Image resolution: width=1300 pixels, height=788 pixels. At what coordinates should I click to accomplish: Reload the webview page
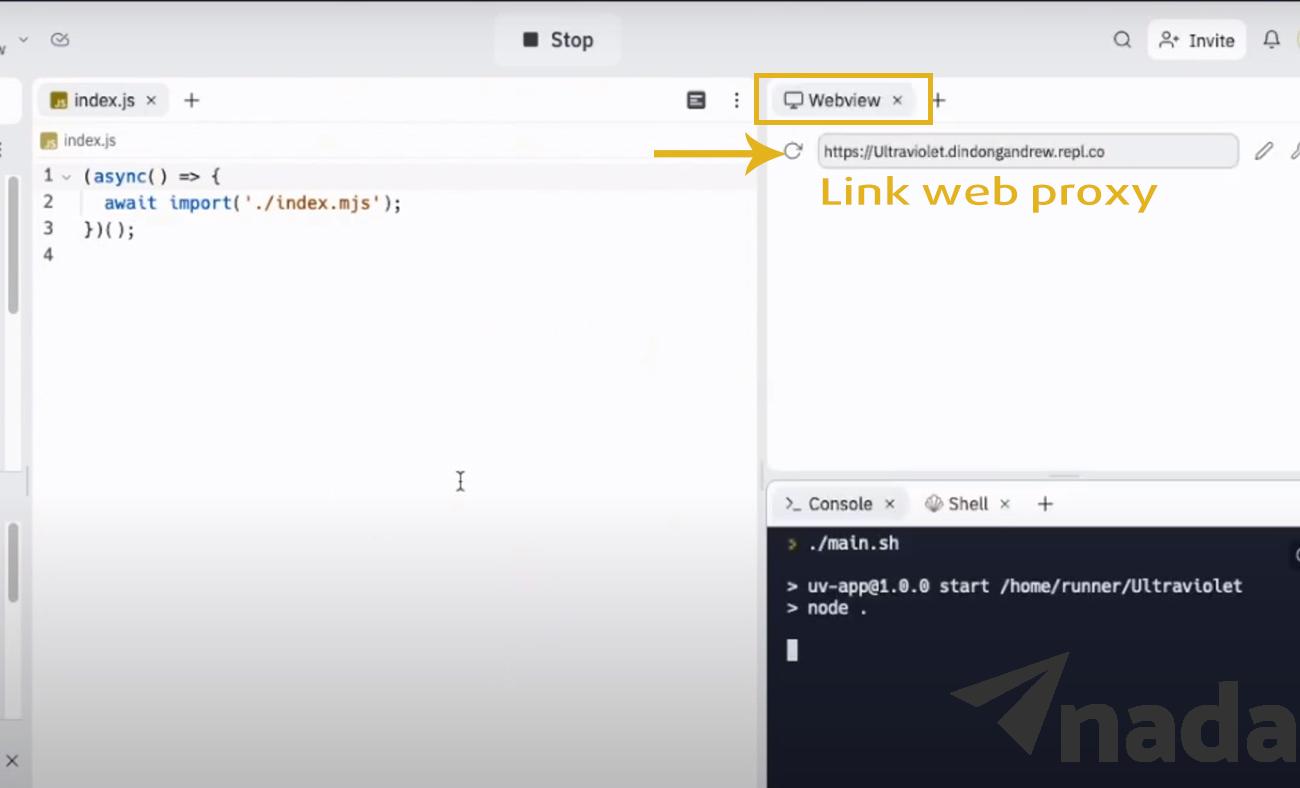click(x=793, y=151)
